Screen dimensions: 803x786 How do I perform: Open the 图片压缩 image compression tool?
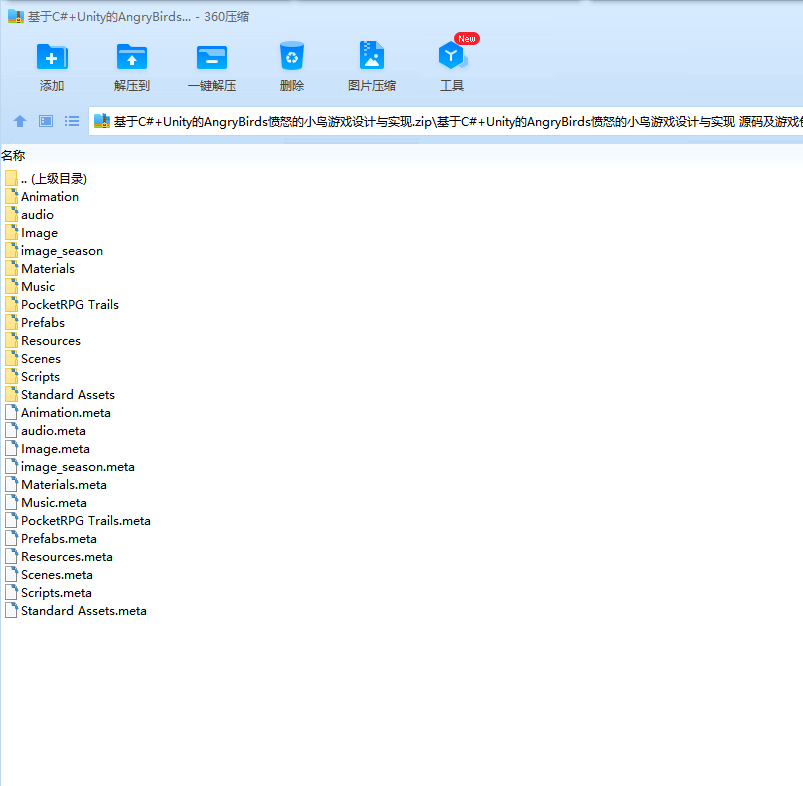coord(372,55)
